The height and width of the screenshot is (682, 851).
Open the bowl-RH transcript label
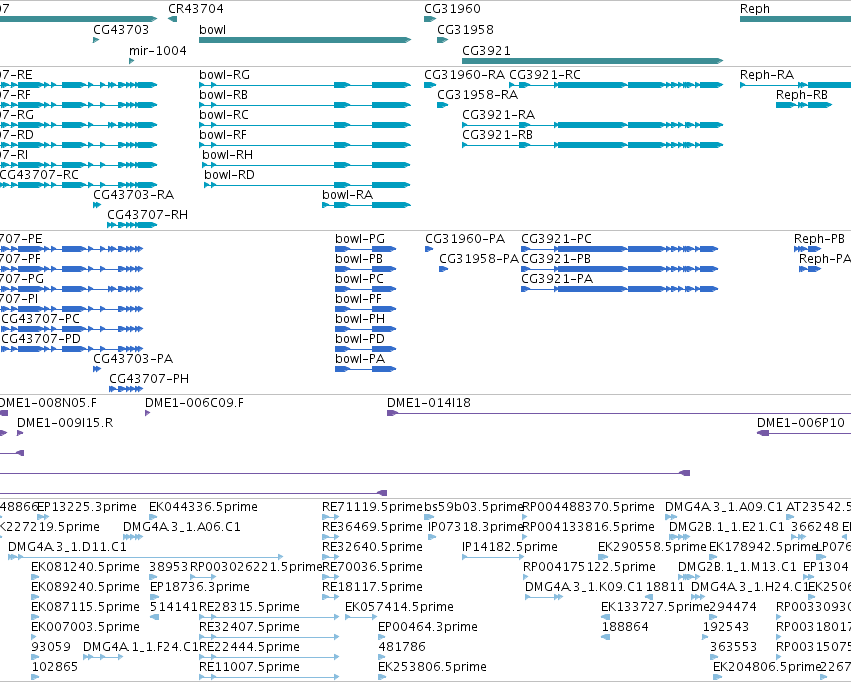[227, 155]
